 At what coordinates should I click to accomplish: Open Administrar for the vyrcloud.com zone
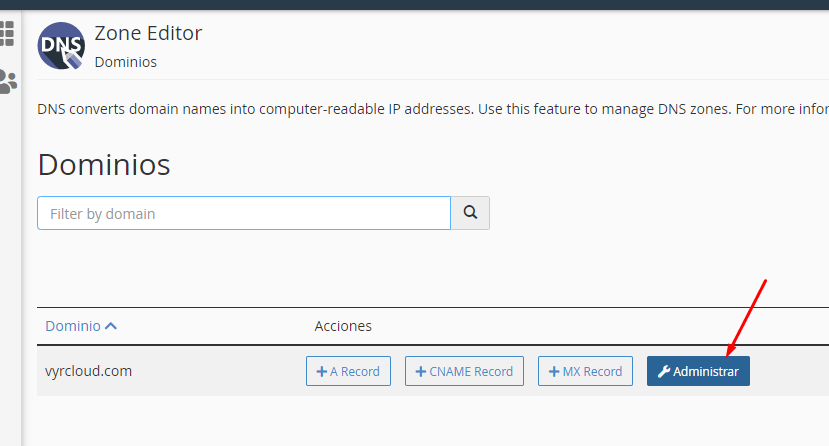[x=698, y=371]
